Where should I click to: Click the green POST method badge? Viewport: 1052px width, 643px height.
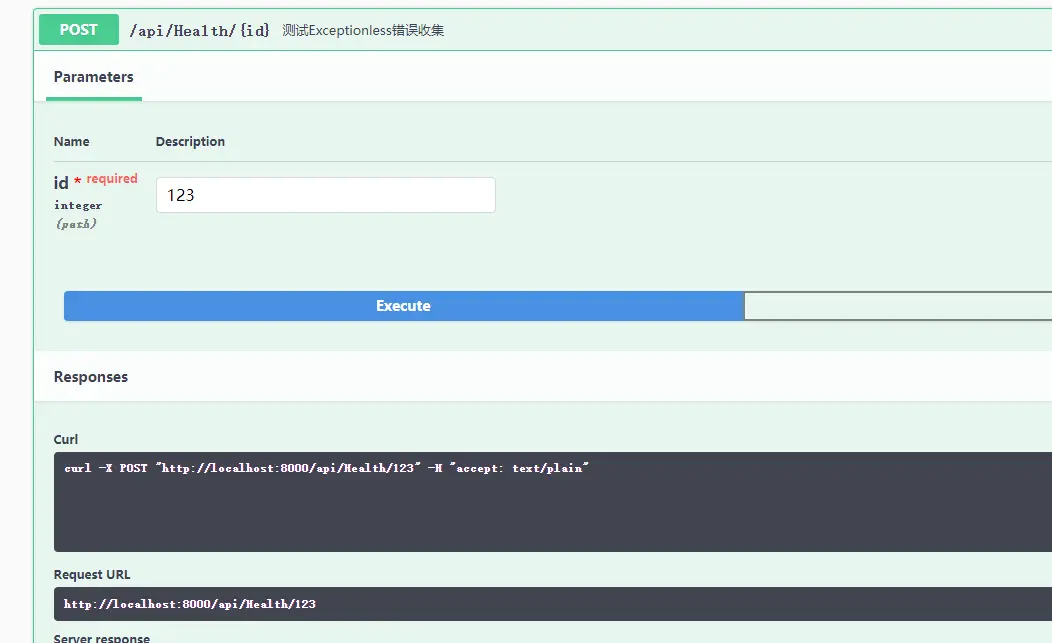tap(78, 30)
